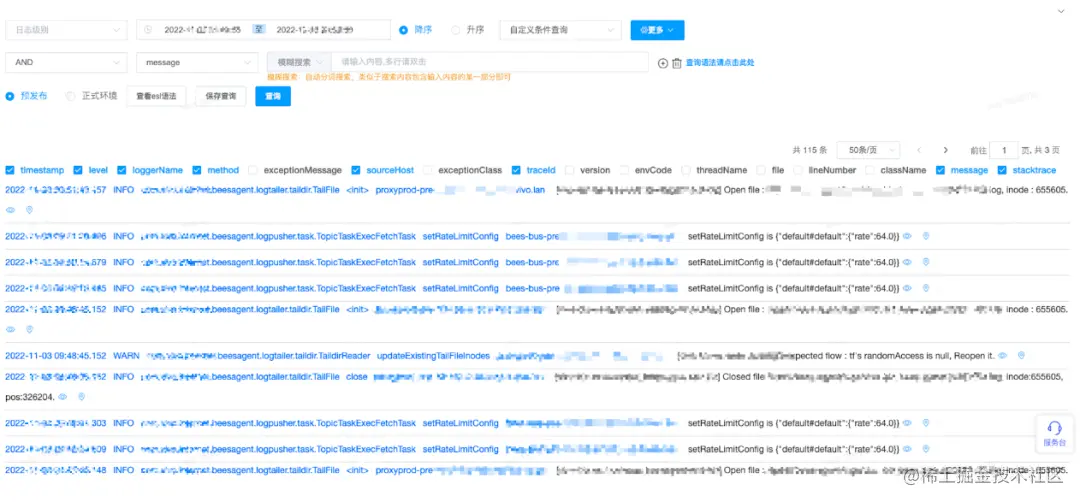Viewport: 1080px width, 502px height.
Task: Click the trash icon to delete condition
Action: pos(676,63)
